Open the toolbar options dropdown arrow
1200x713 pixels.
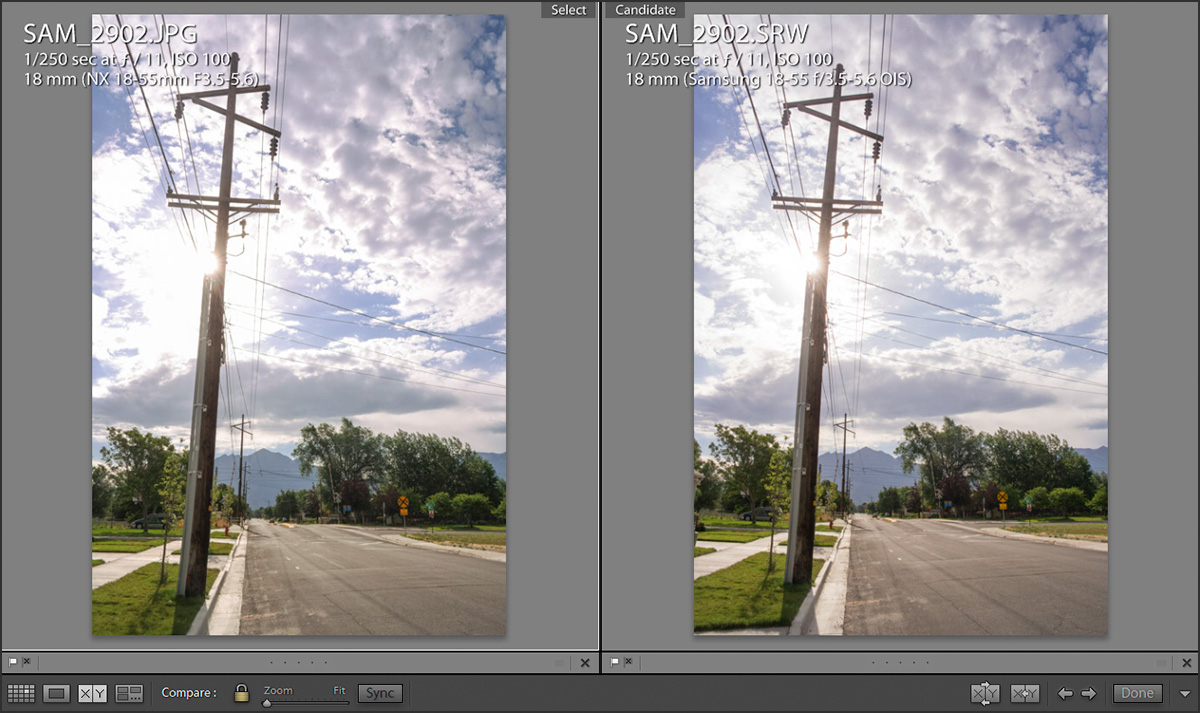(x=1185, y=693)
